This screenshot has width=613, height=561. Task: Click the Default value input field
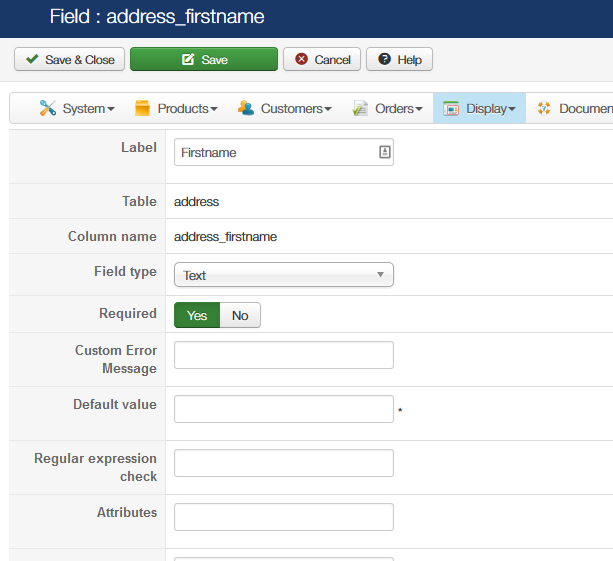click(284, 409)
